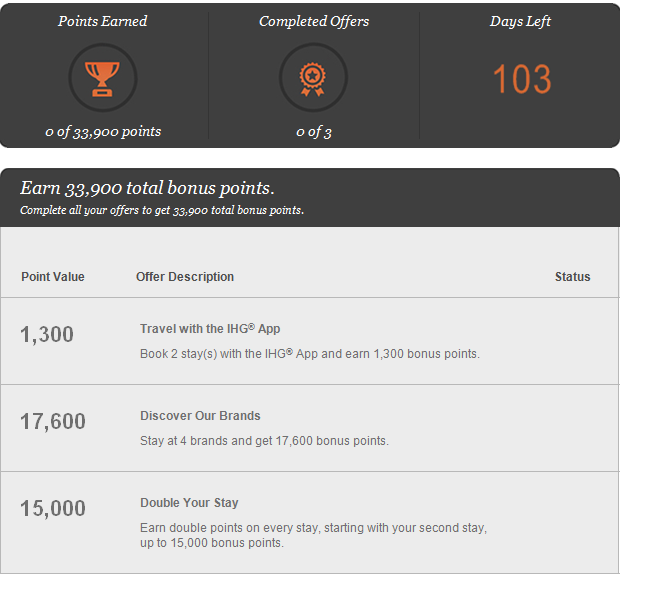648x601 pixels.
Task: Select the 1,300 point value
Action: pos(47,335)
